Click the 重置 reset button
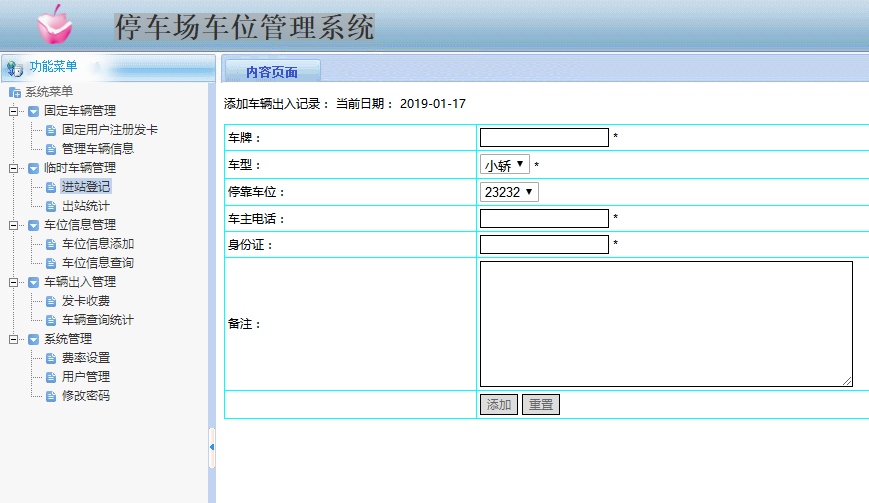 tap(541, 404)
